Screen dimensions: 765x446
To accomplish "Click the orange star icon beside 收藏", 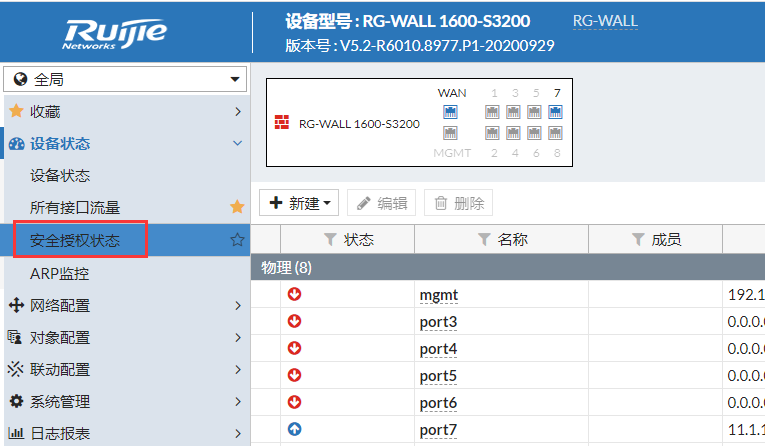I will (16, 111).
